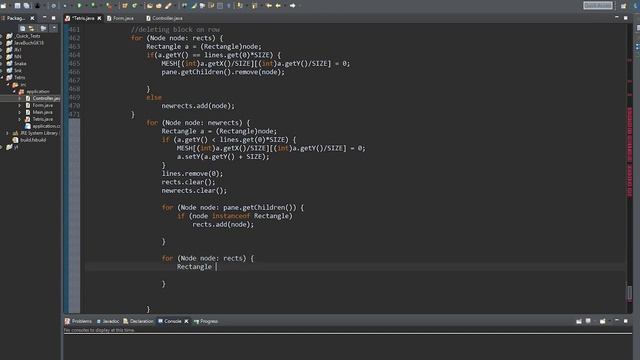640x360 pixels.
Task: Open the Progress tab
Action: point(206,321)
